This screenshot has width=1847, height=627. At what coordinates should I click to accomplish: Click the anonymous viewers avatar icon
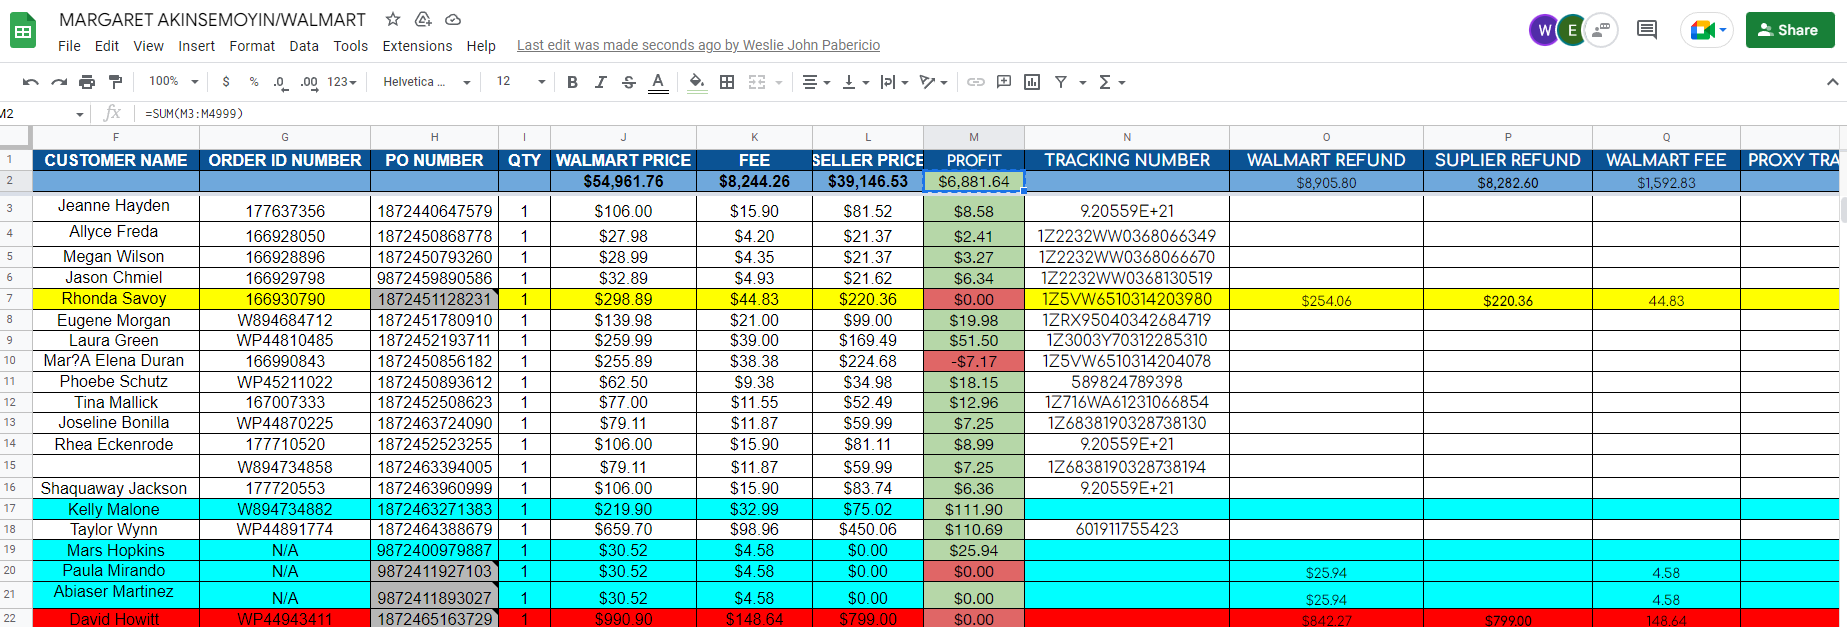1601,30
